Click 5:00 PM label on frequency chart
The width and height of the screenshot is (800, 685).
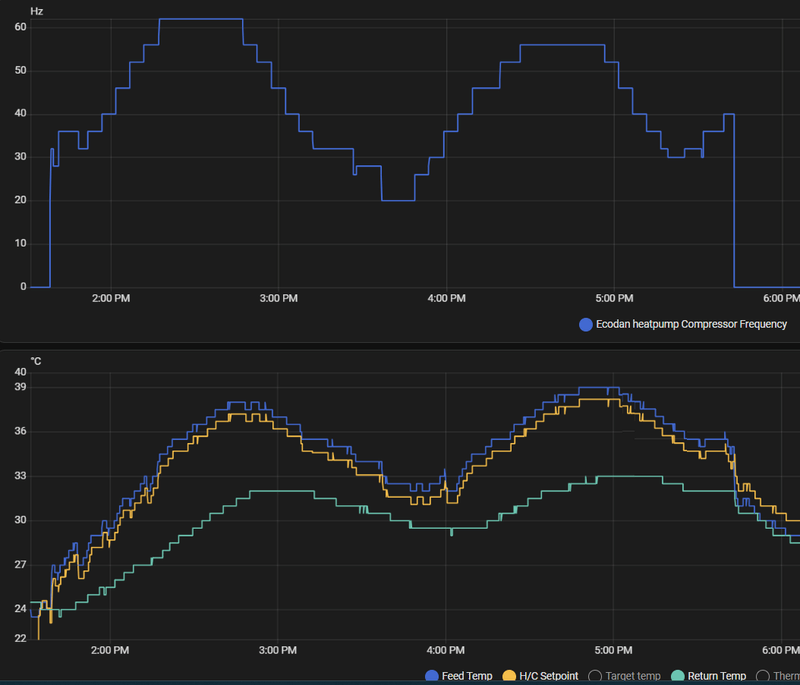tap(614, 298)
